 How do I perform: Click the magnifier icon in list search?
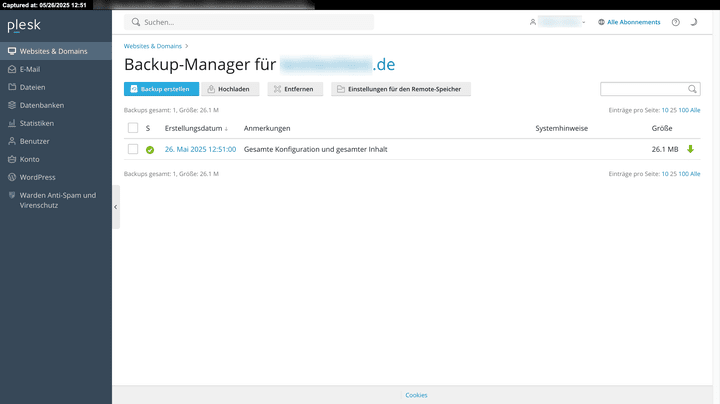[x=692, y=89]
